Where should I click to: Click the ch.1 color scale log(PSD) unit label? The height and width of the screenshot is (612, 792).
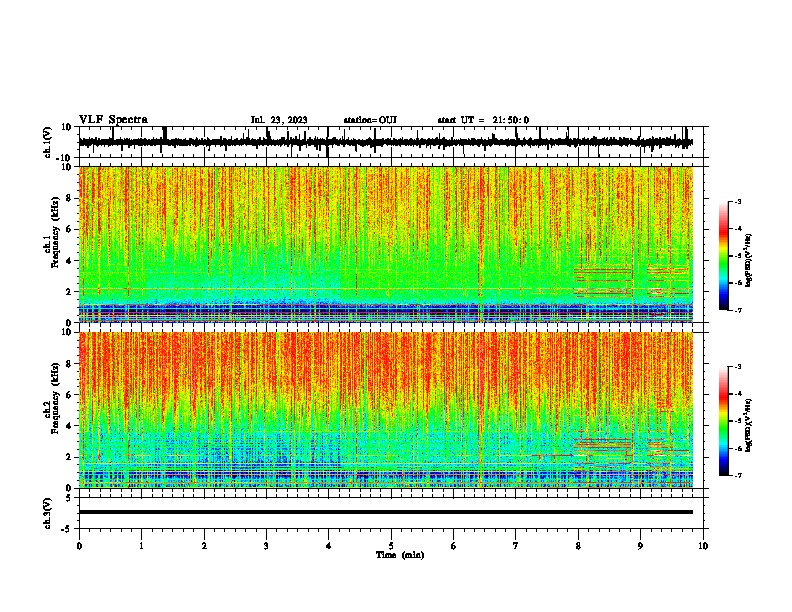[x=749, y=261]
